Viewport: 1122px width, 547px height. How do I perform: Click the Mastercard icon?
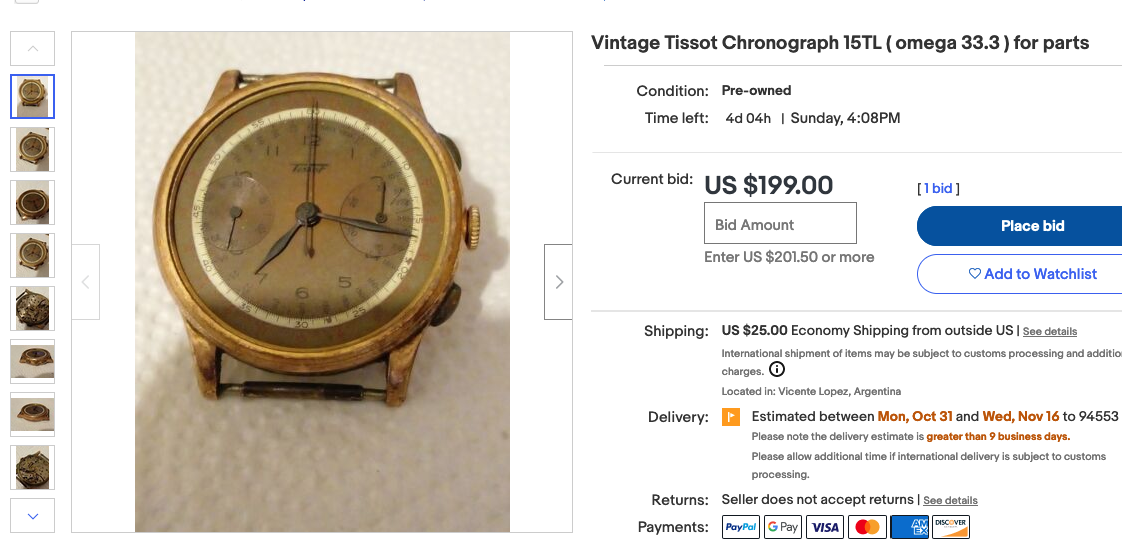(867, 527)
